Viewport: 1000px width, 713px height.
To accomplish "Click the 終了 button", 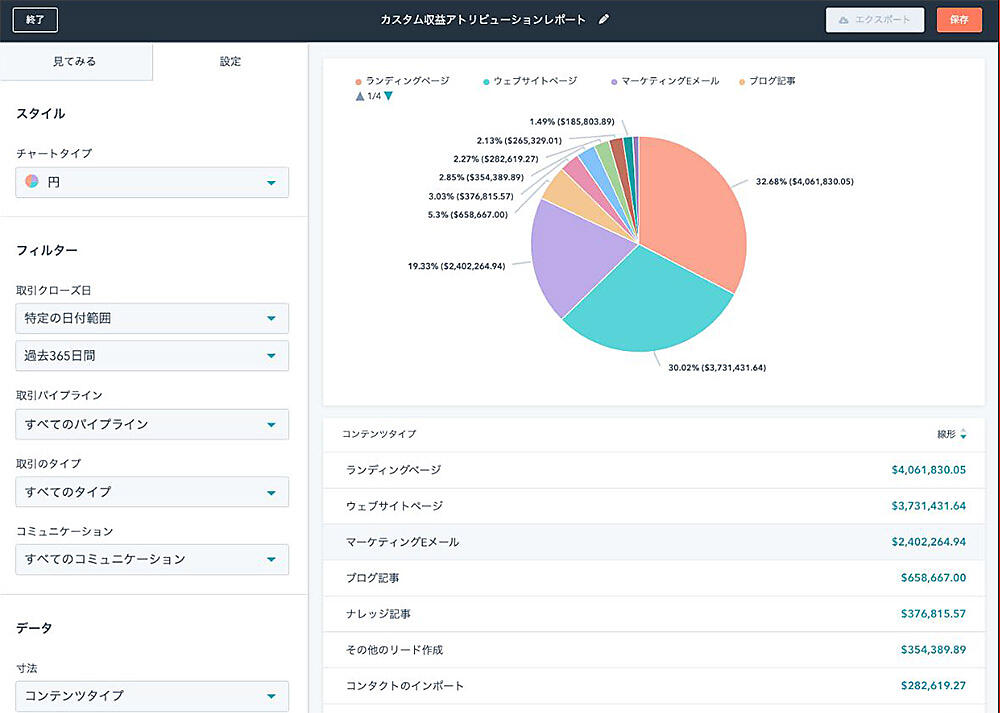I will point(35,20).
